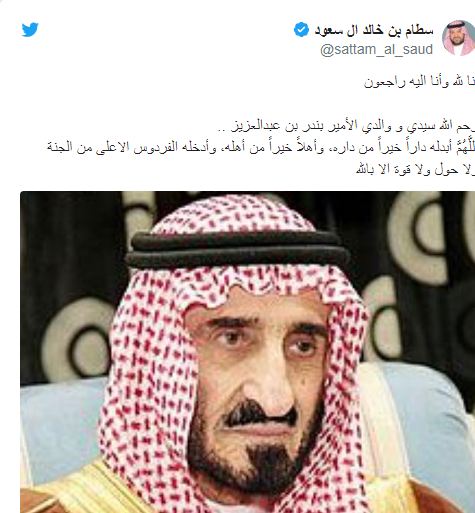Click the black agal band in the photo
475x513 pixels.
click(x=237, y=250)
